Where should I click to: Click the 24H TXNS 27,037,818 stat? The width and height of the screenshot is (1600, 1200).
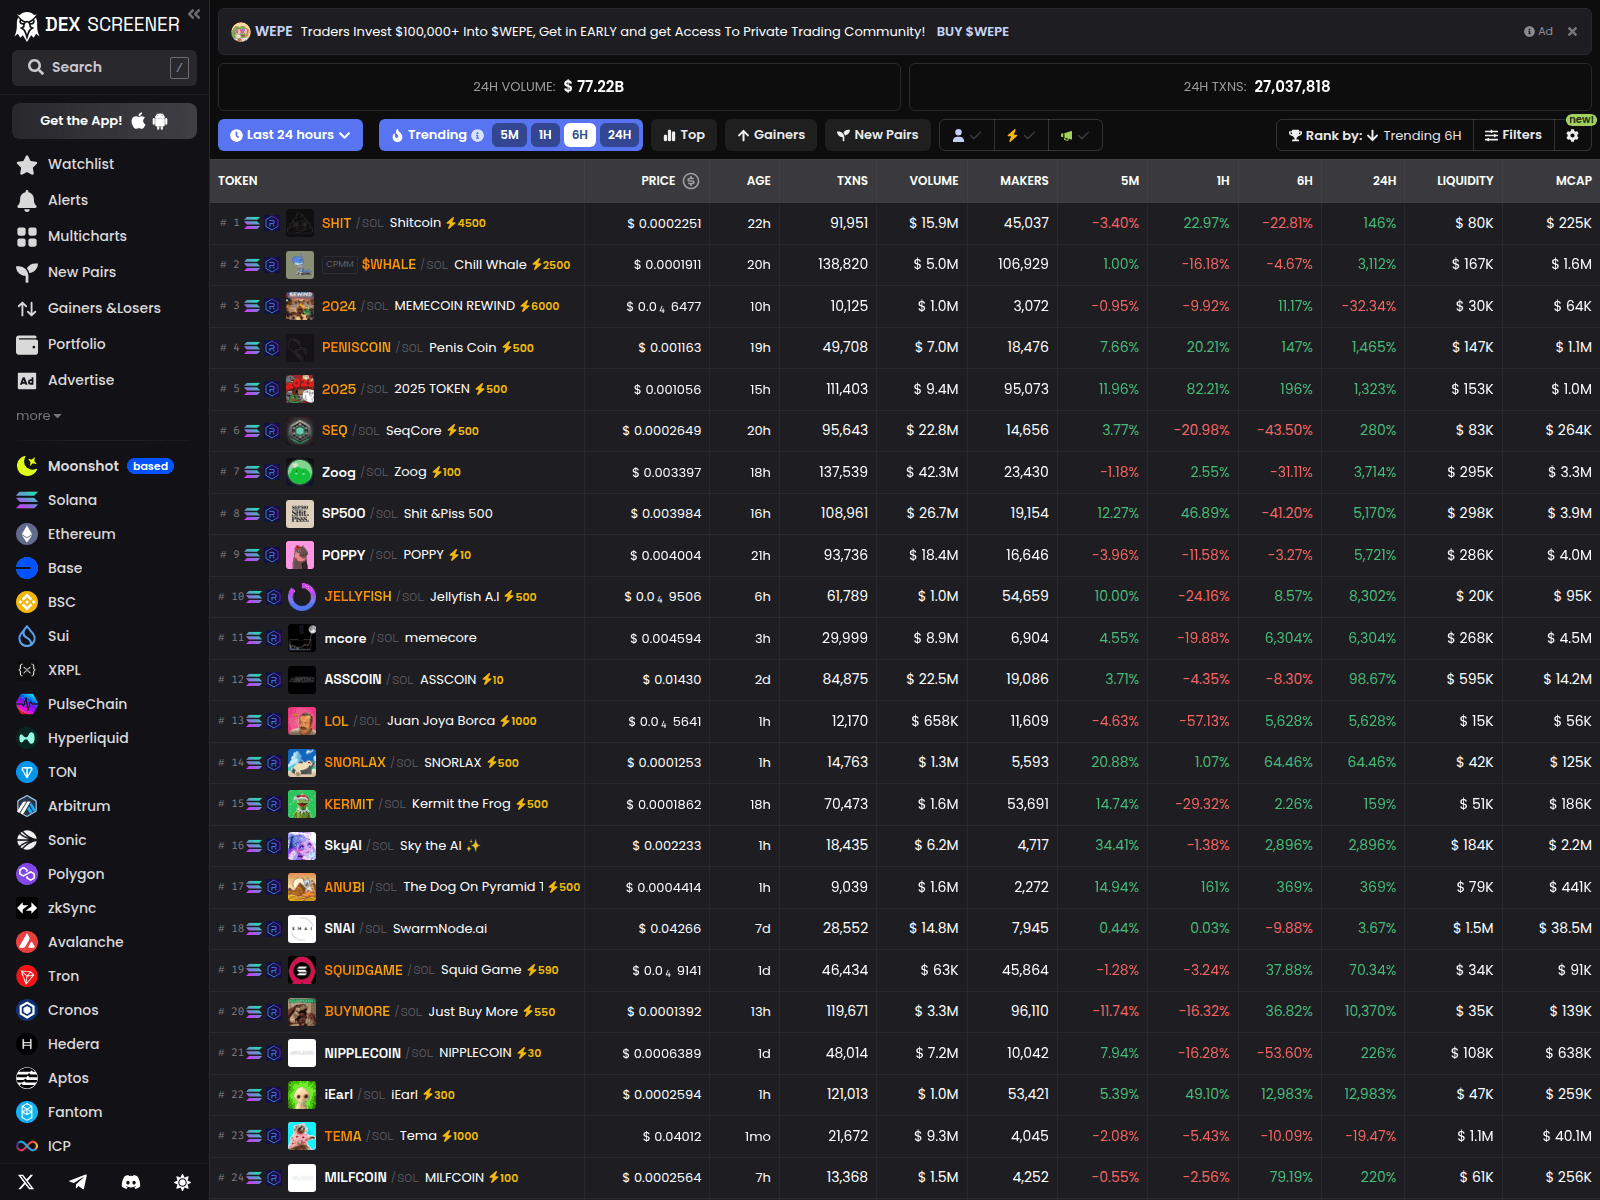click(1250, 87)
